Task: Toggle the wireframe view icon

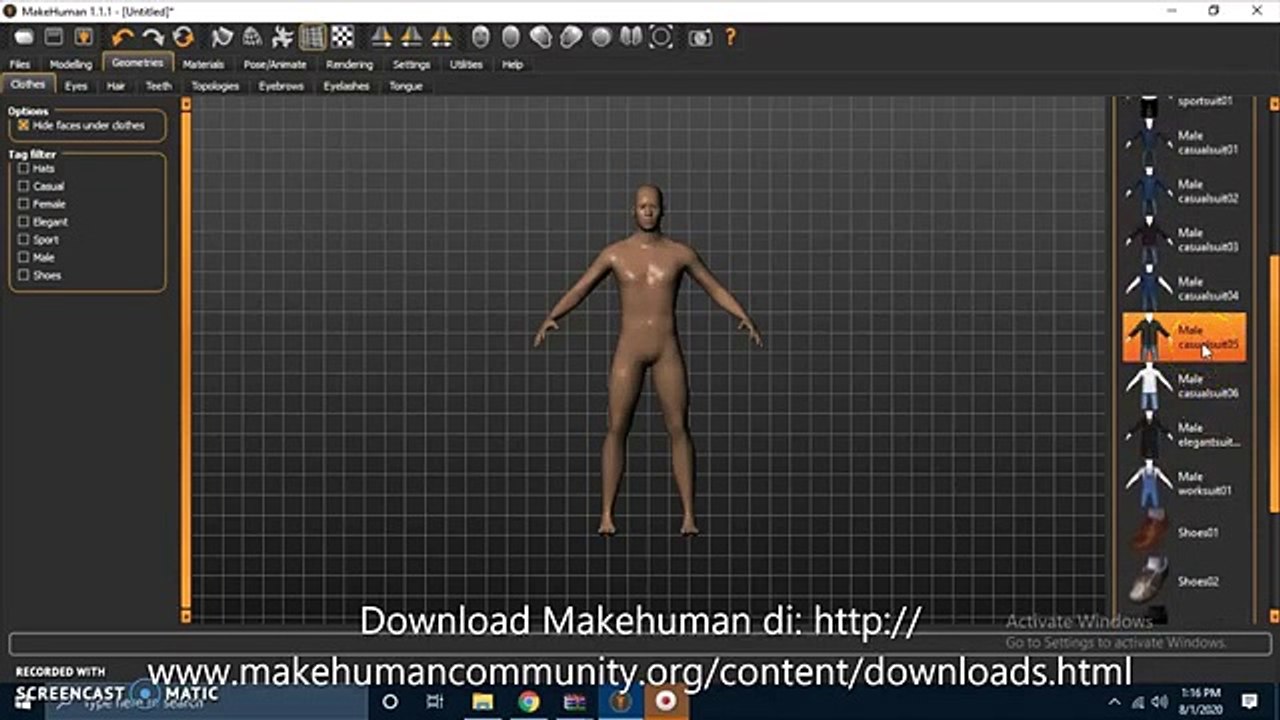Action: tap(252, 38)
